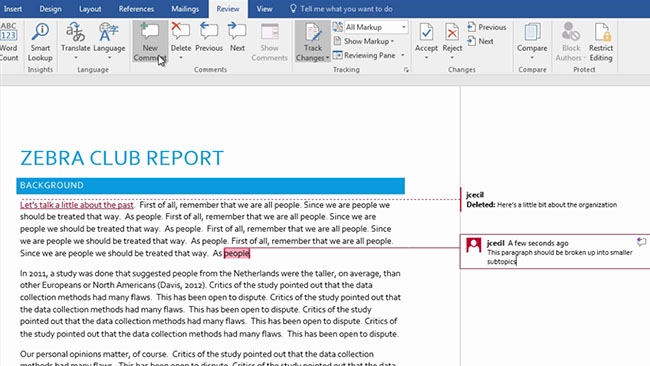
Task: Click the Reject change icon
Action: tap(452, 32)
